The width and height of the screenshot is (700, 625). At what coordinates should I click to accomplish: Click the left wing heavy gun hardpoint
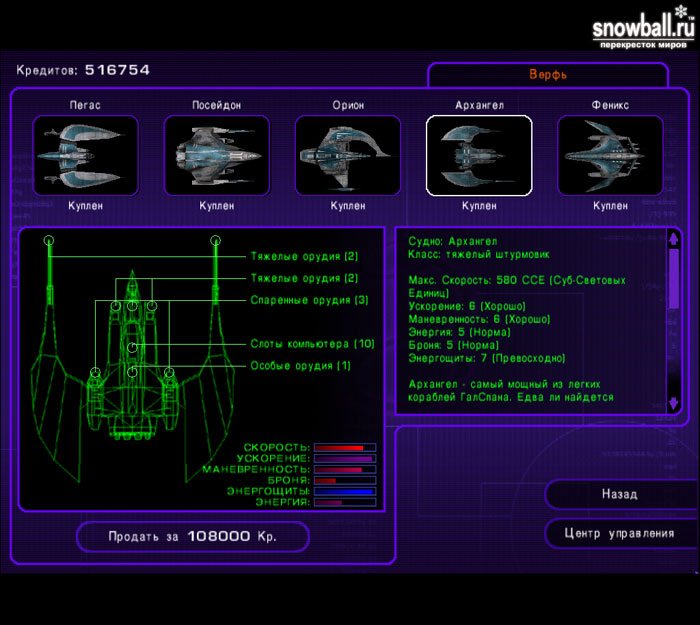coord(49,241)
